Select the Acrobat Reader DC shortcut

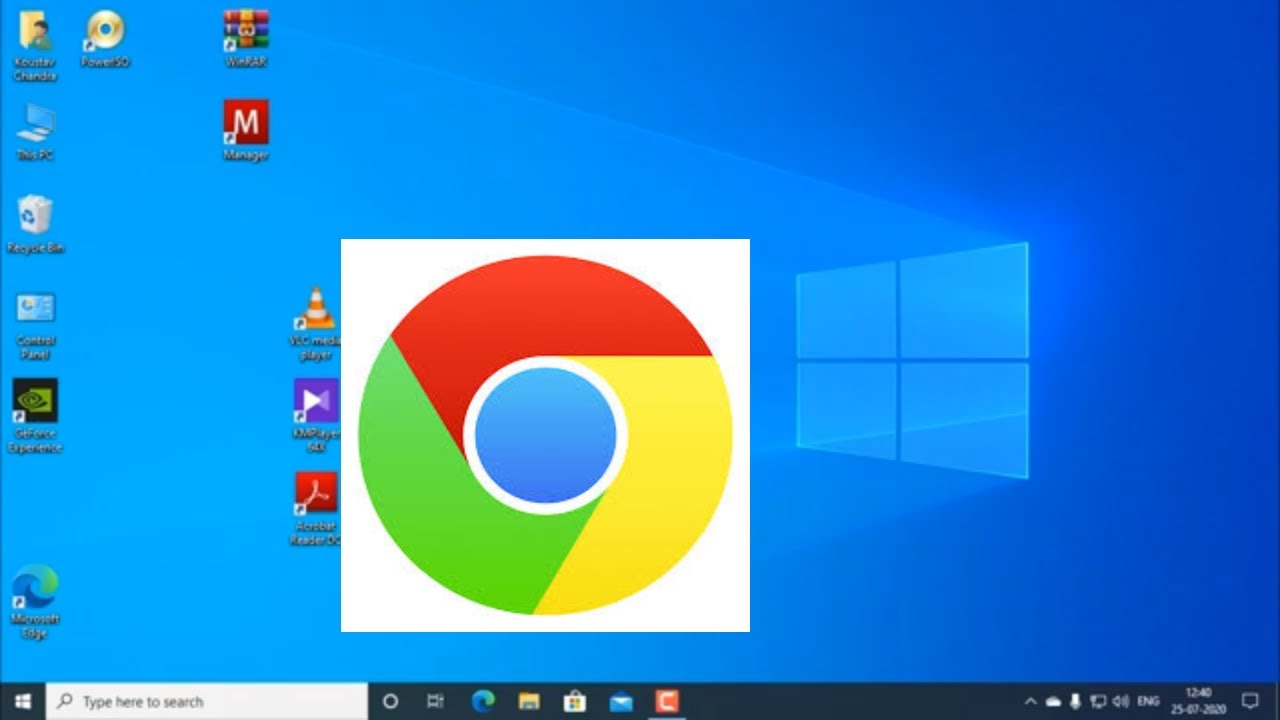pyautogui.click(x=316, y=508)
